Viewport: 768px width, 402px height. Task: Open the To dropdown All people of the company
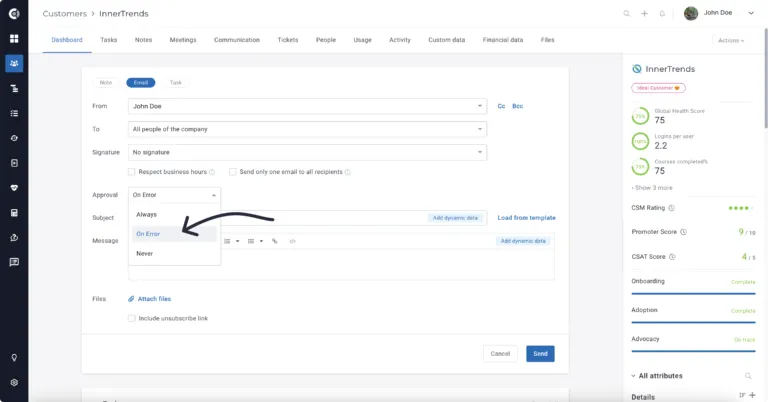click(308, 129)
